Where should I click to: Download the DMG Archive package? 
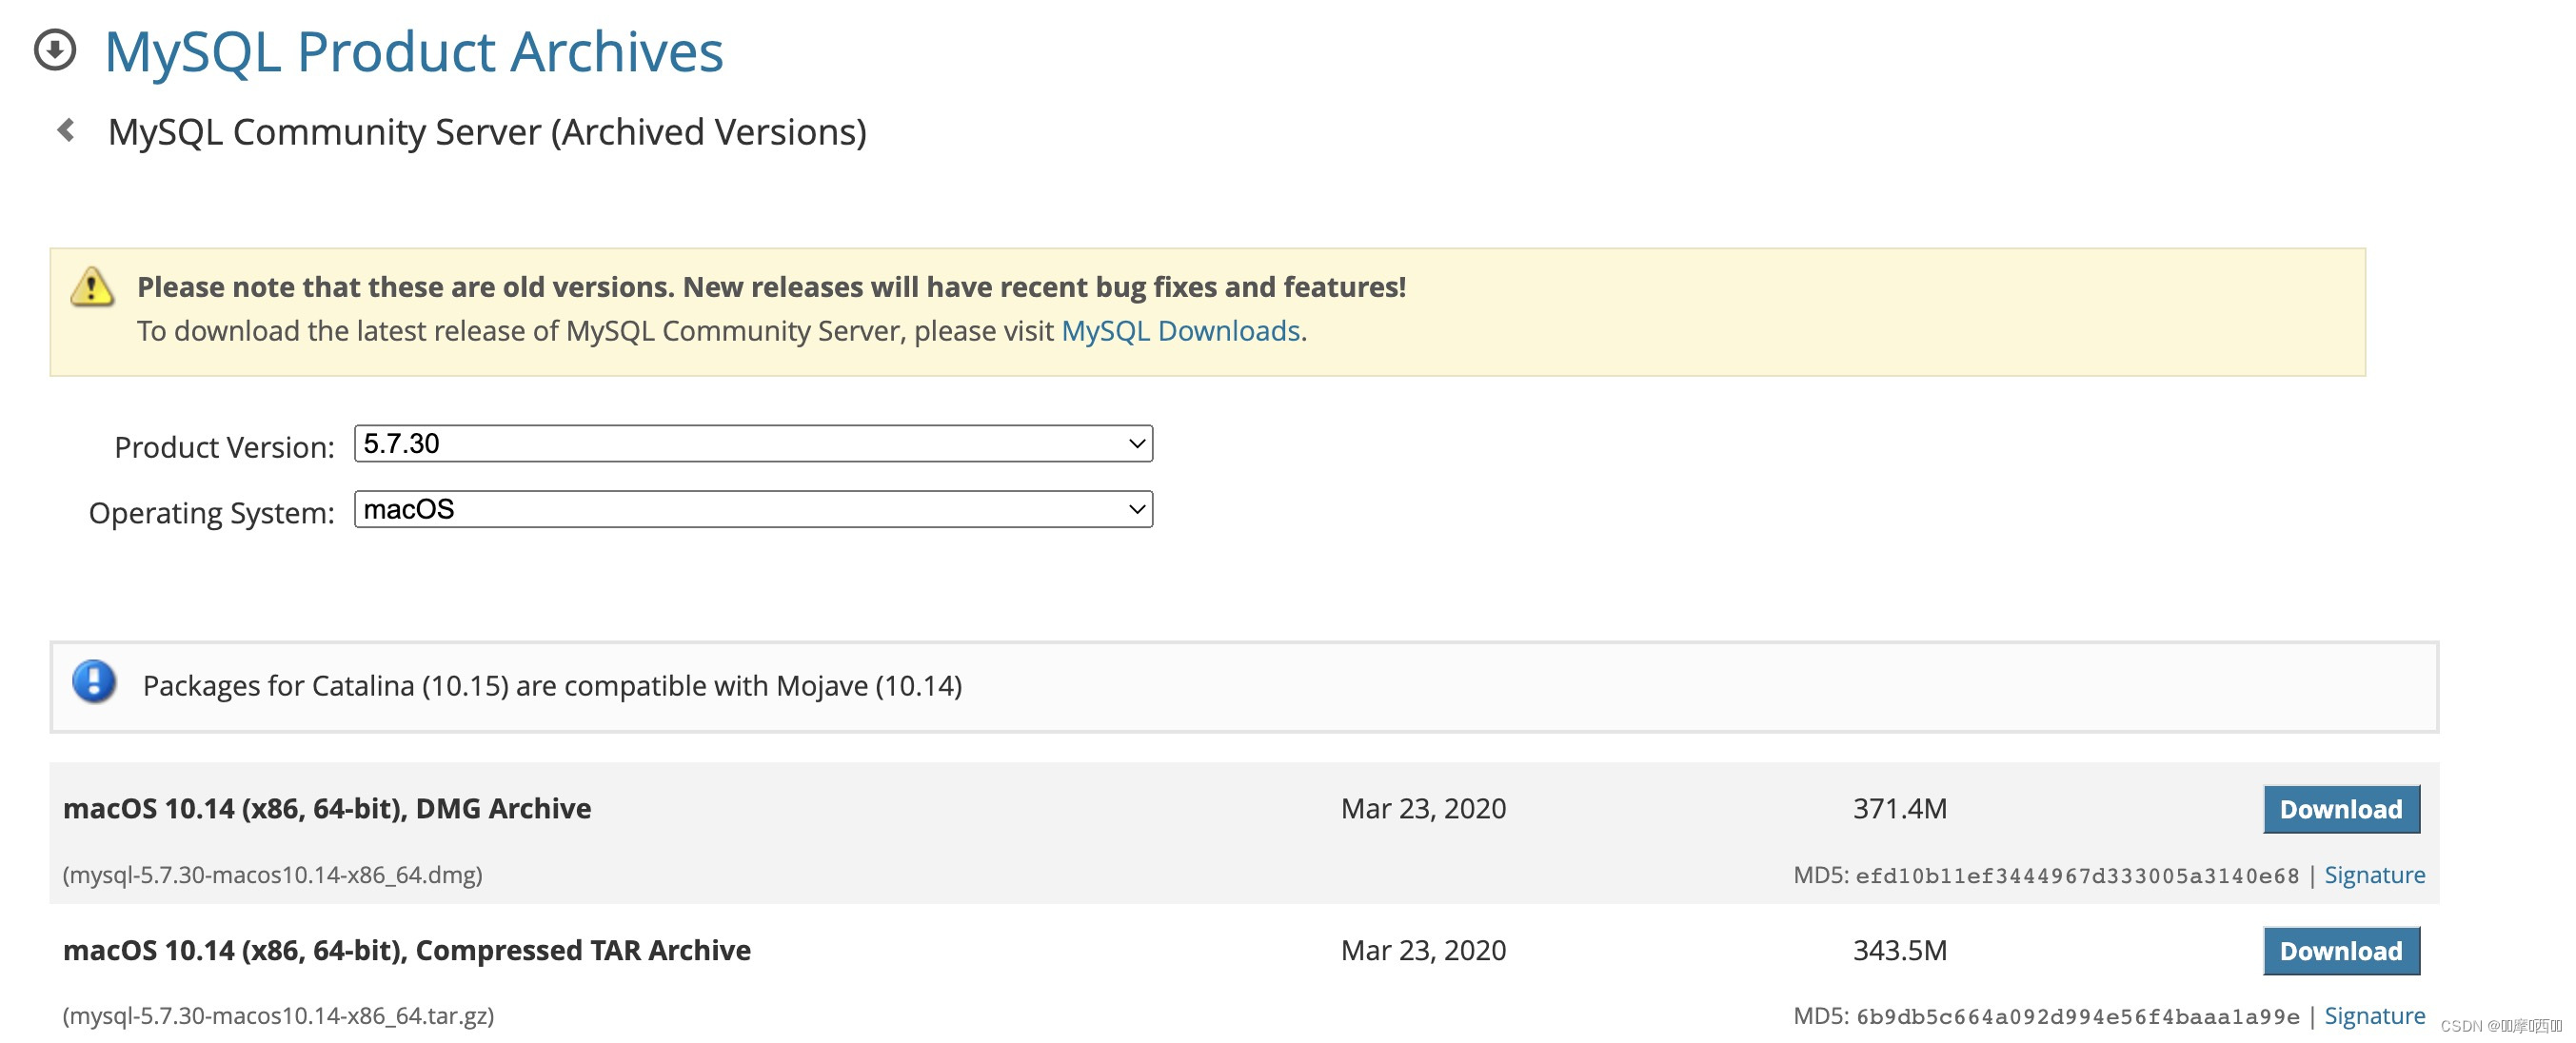tap(2341, 809)
